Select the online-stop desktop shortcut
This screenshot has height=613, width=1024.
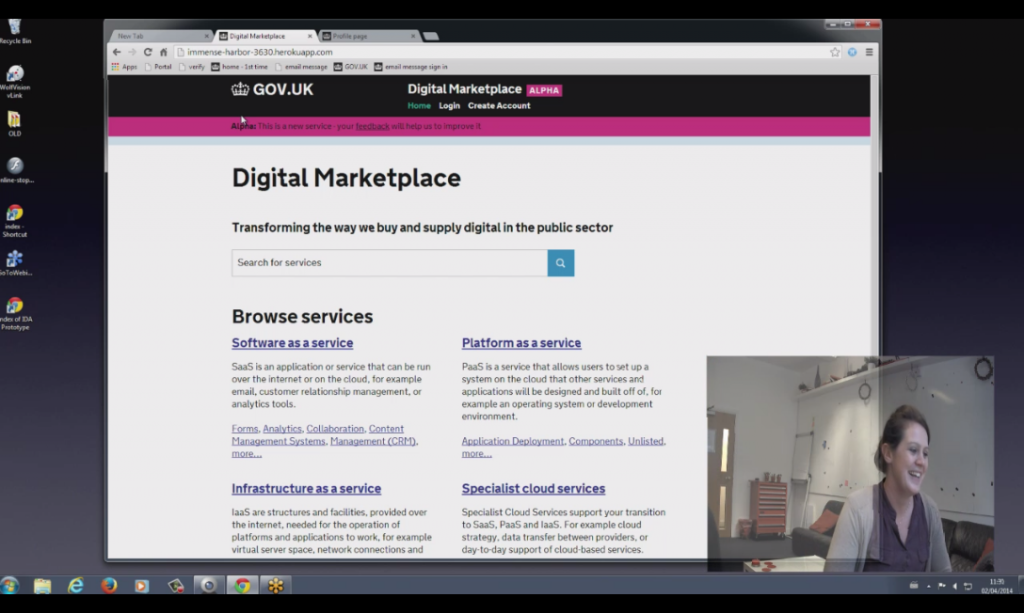coord(15,170)
